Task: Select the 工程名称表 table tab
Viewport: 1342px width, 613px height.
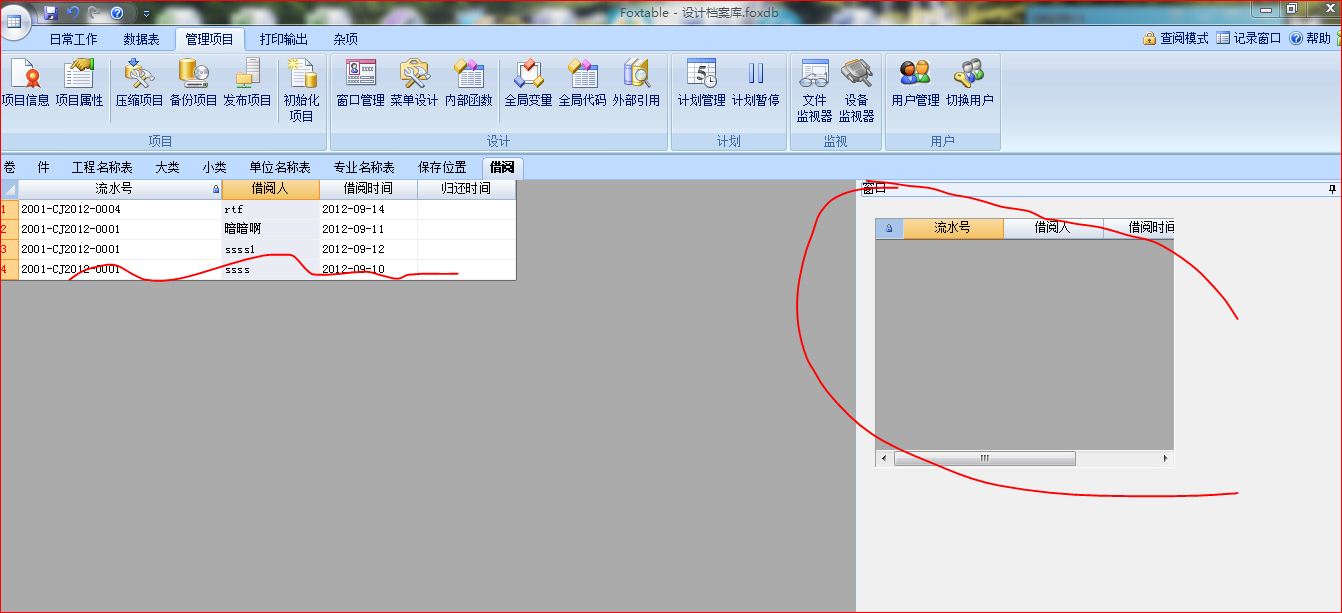Action: 102,167
